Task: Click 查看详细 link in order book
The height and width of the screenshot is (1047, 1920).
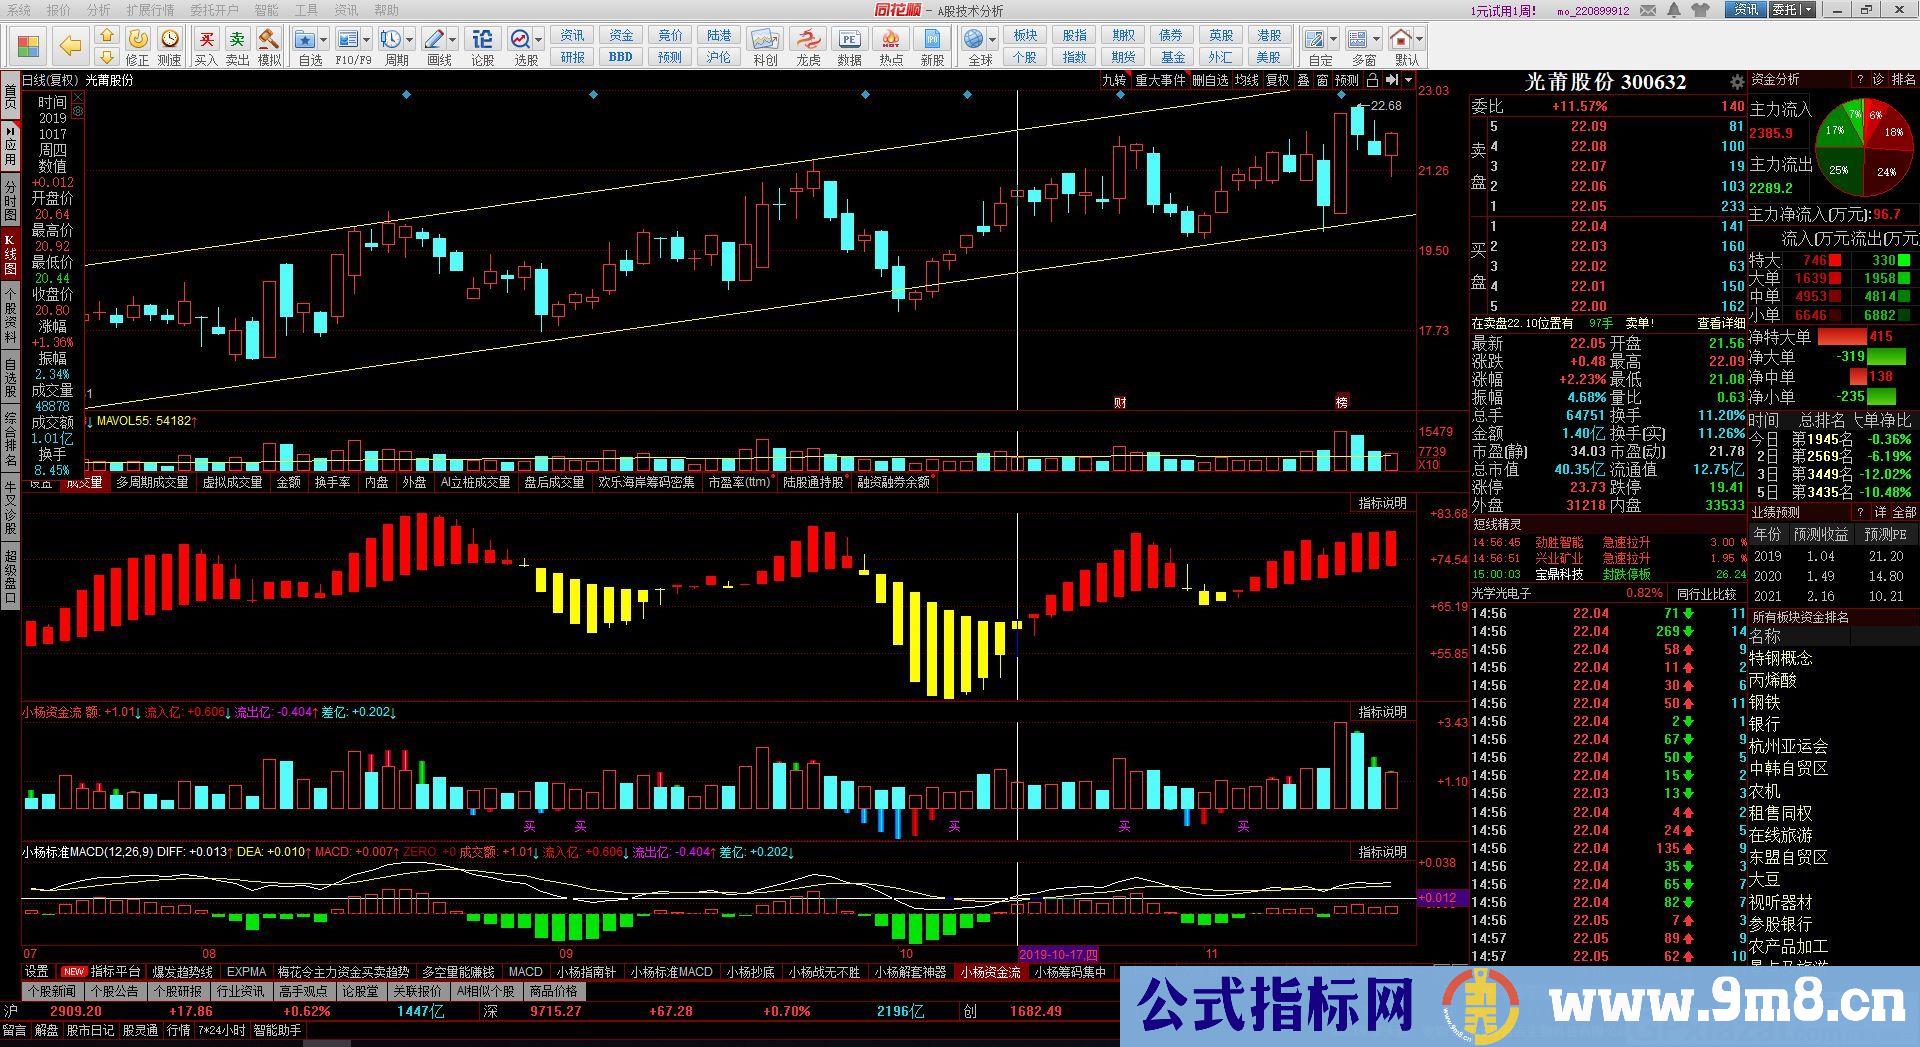Action: (x=1720, y=323)
